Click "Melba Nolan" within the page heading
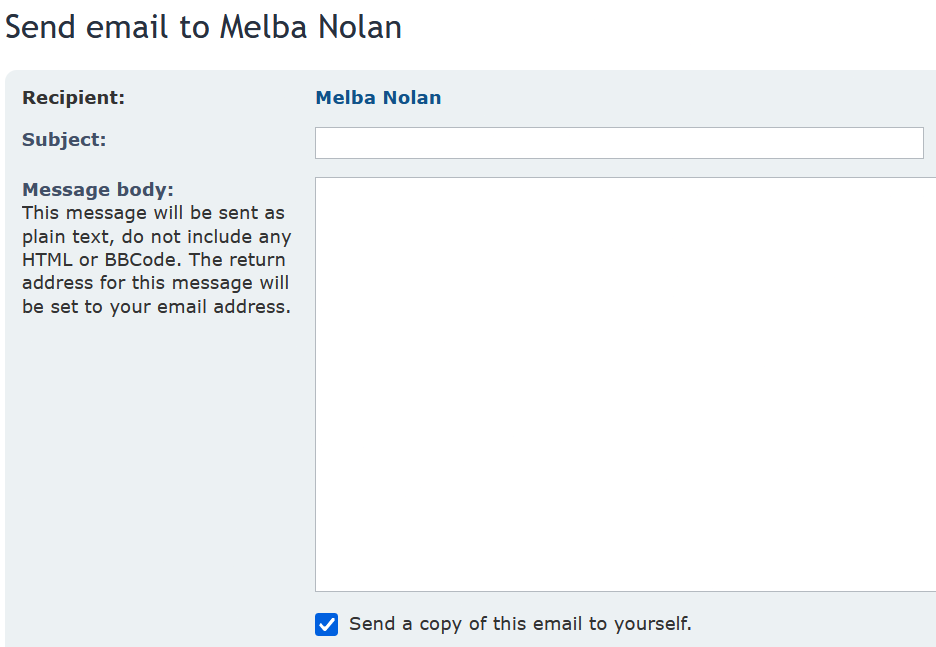The image size is (936, 647). point(311,27)
